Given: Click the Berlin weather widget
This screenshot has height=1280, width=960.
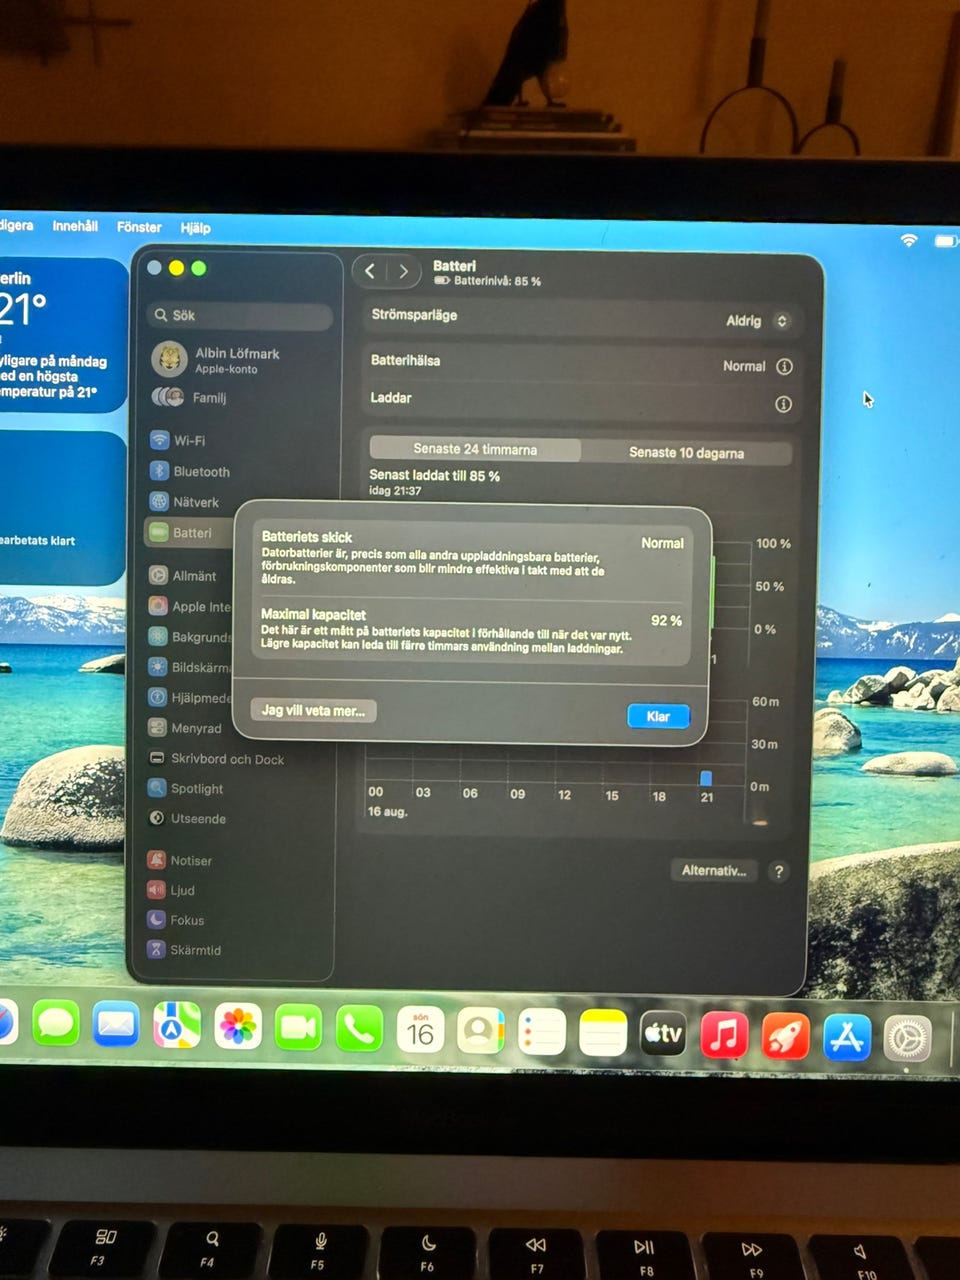Looking at the screenshot, I should tap(63, 335).
